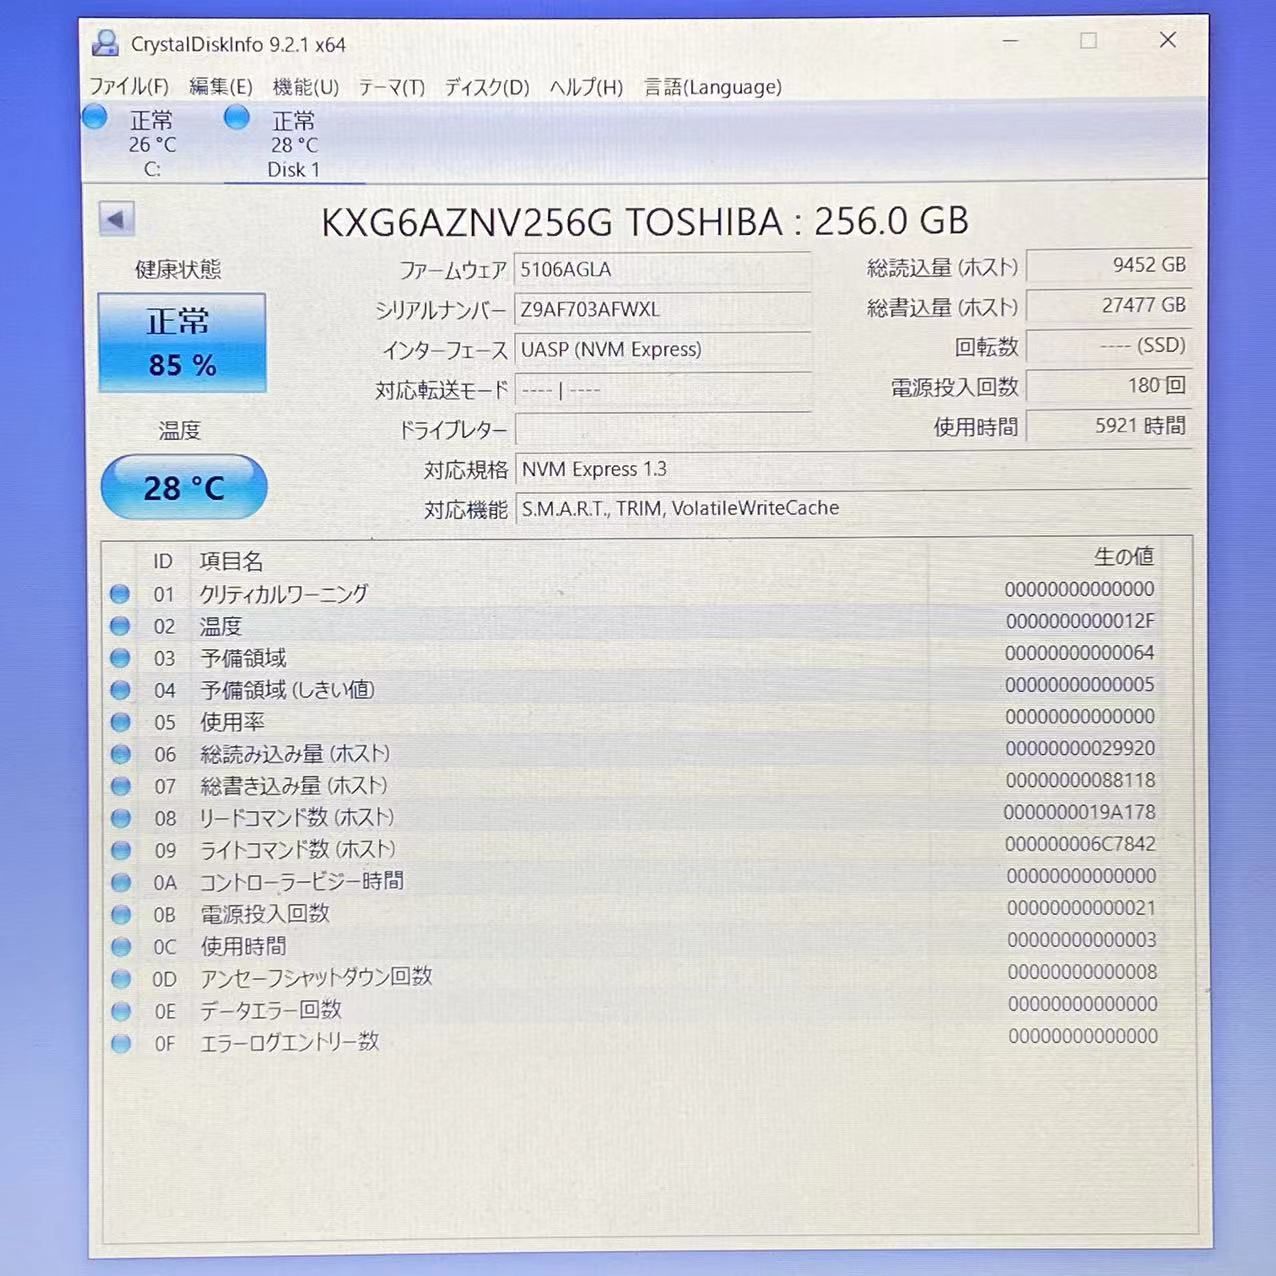Click the 28 °C temperature gauge

click(x=183, y=487)
